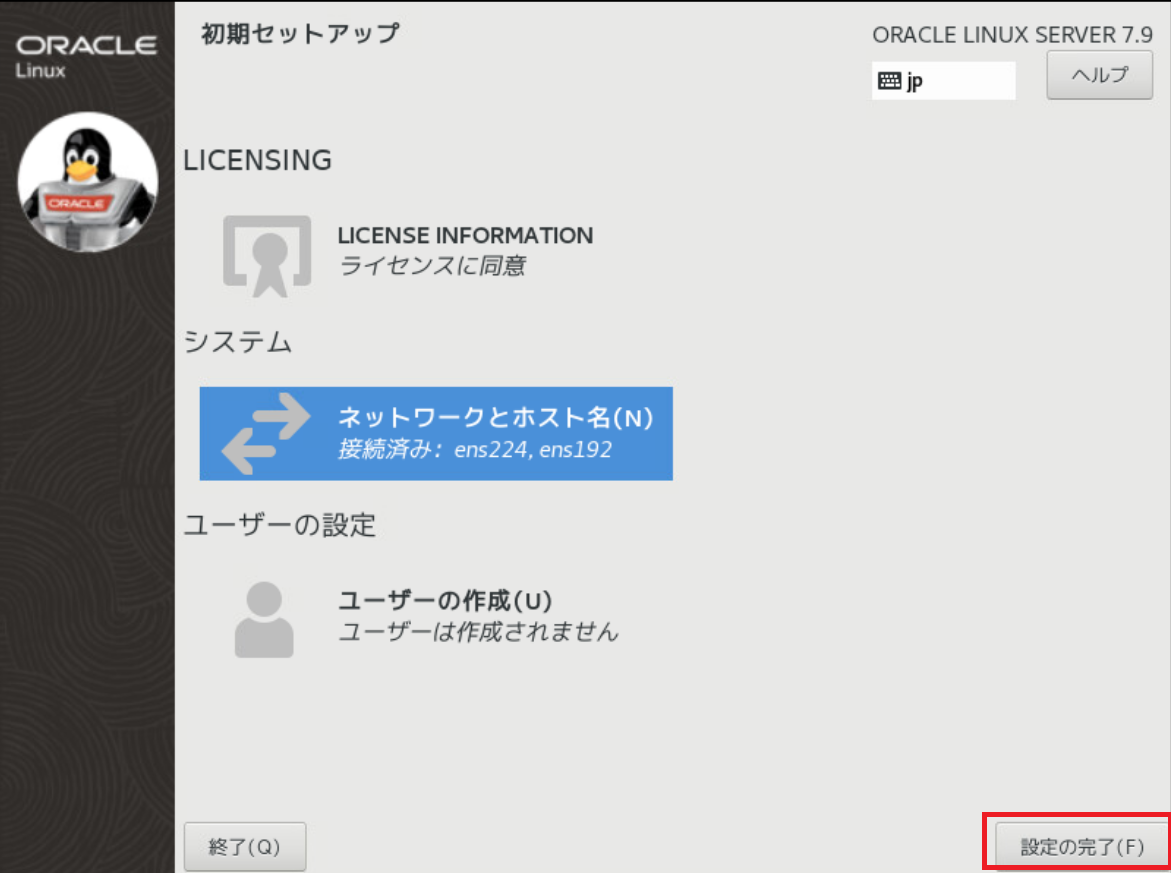Click the keyboard icon beside jp
1171x873 pixels.
(889, 81)
